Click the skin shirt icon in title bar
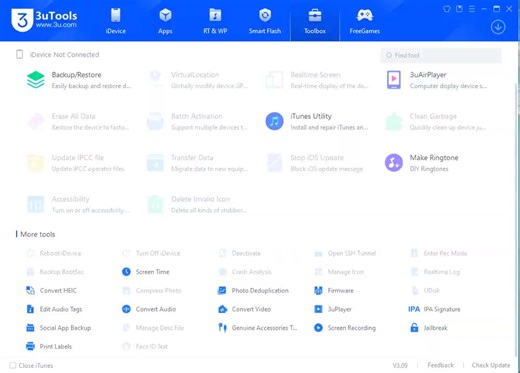The image size is (520, 373). tap(447, 9)
